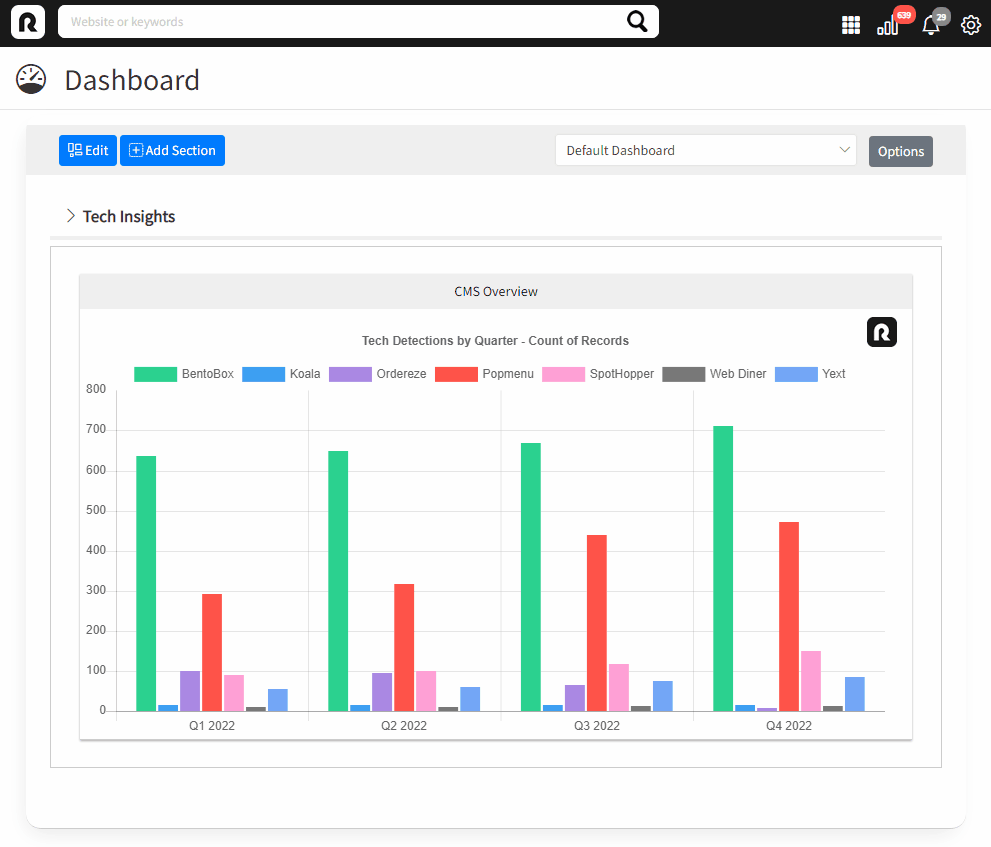The width and height of the screenshot is (991, 847).
Task: Open the apps grid icon
Action: coord(851,25)
